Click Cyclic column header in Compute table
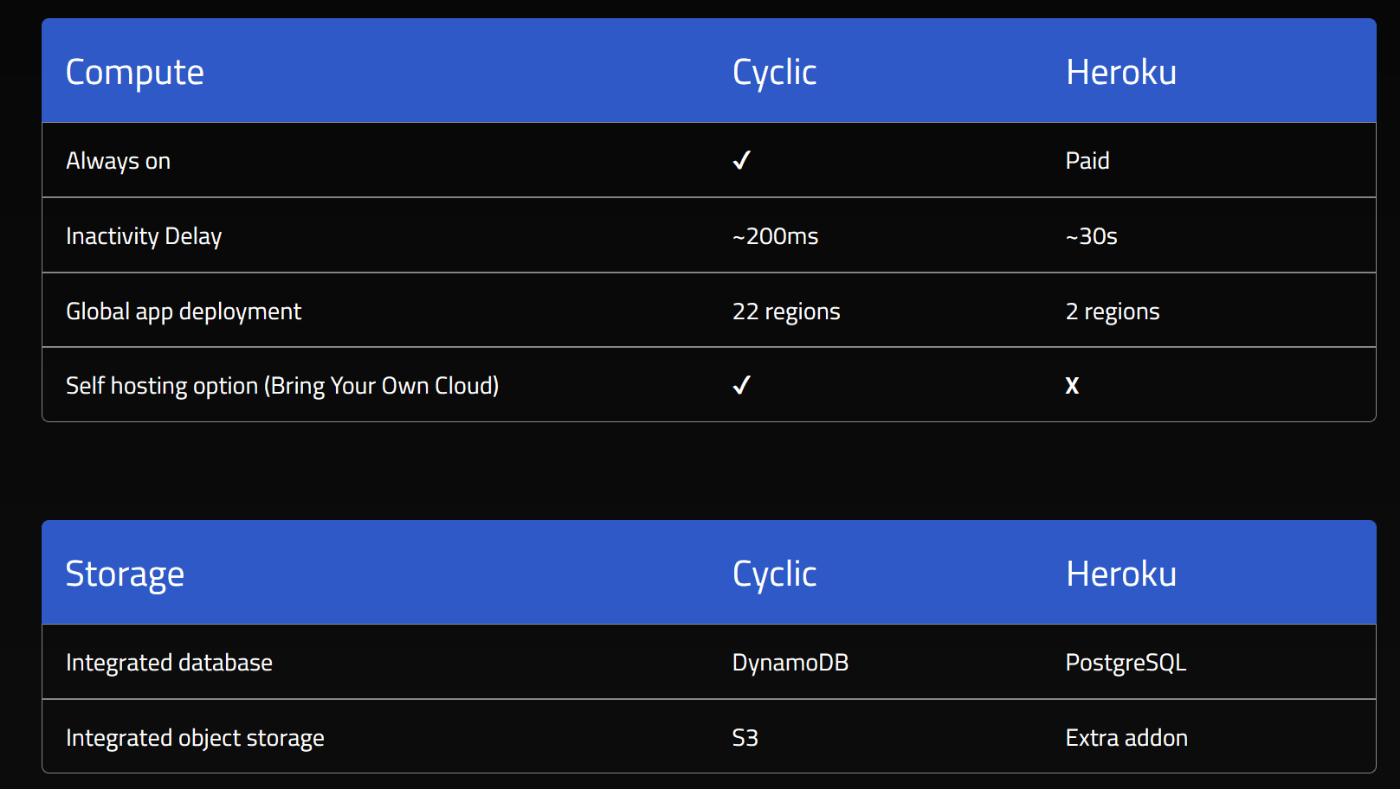Image resolution: width=1400 pixels, height=789 pixels. pos(775,72)
